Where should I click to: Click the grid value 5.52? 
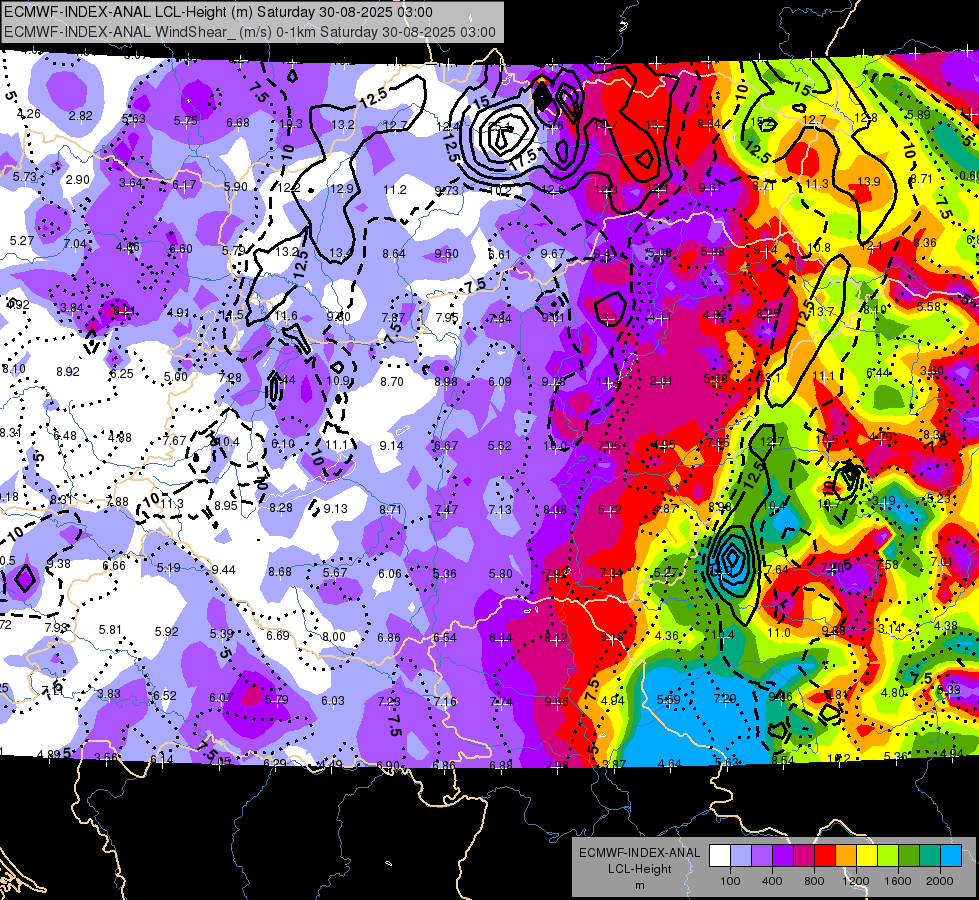point(499,445)
